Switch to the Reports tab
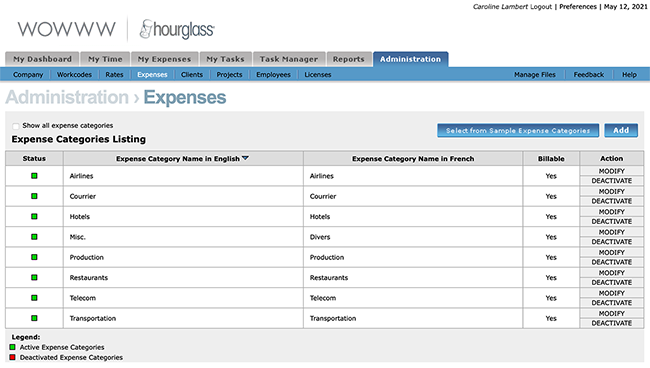The height and width of the screenshot is (368, 650). coord(349,59)
